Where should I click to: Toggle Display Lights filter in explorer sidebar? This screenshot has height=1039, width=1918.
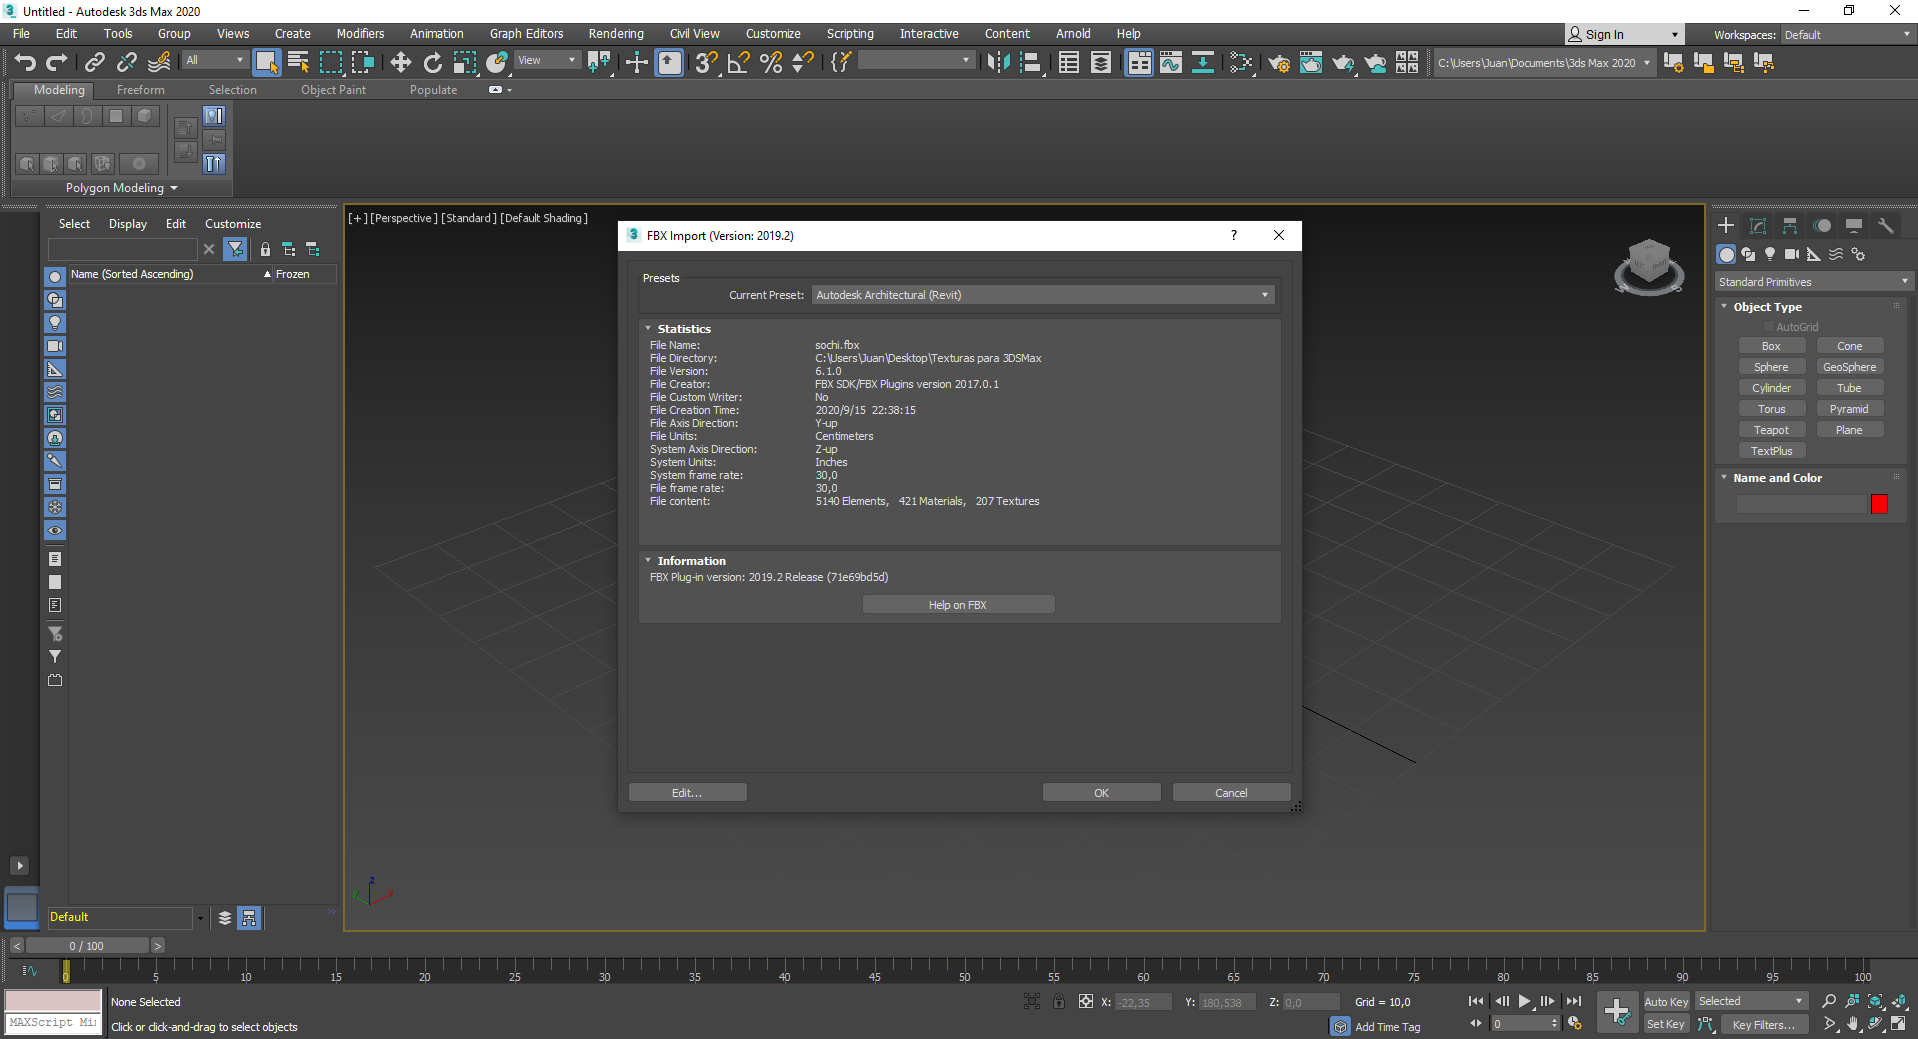point(55,323)
